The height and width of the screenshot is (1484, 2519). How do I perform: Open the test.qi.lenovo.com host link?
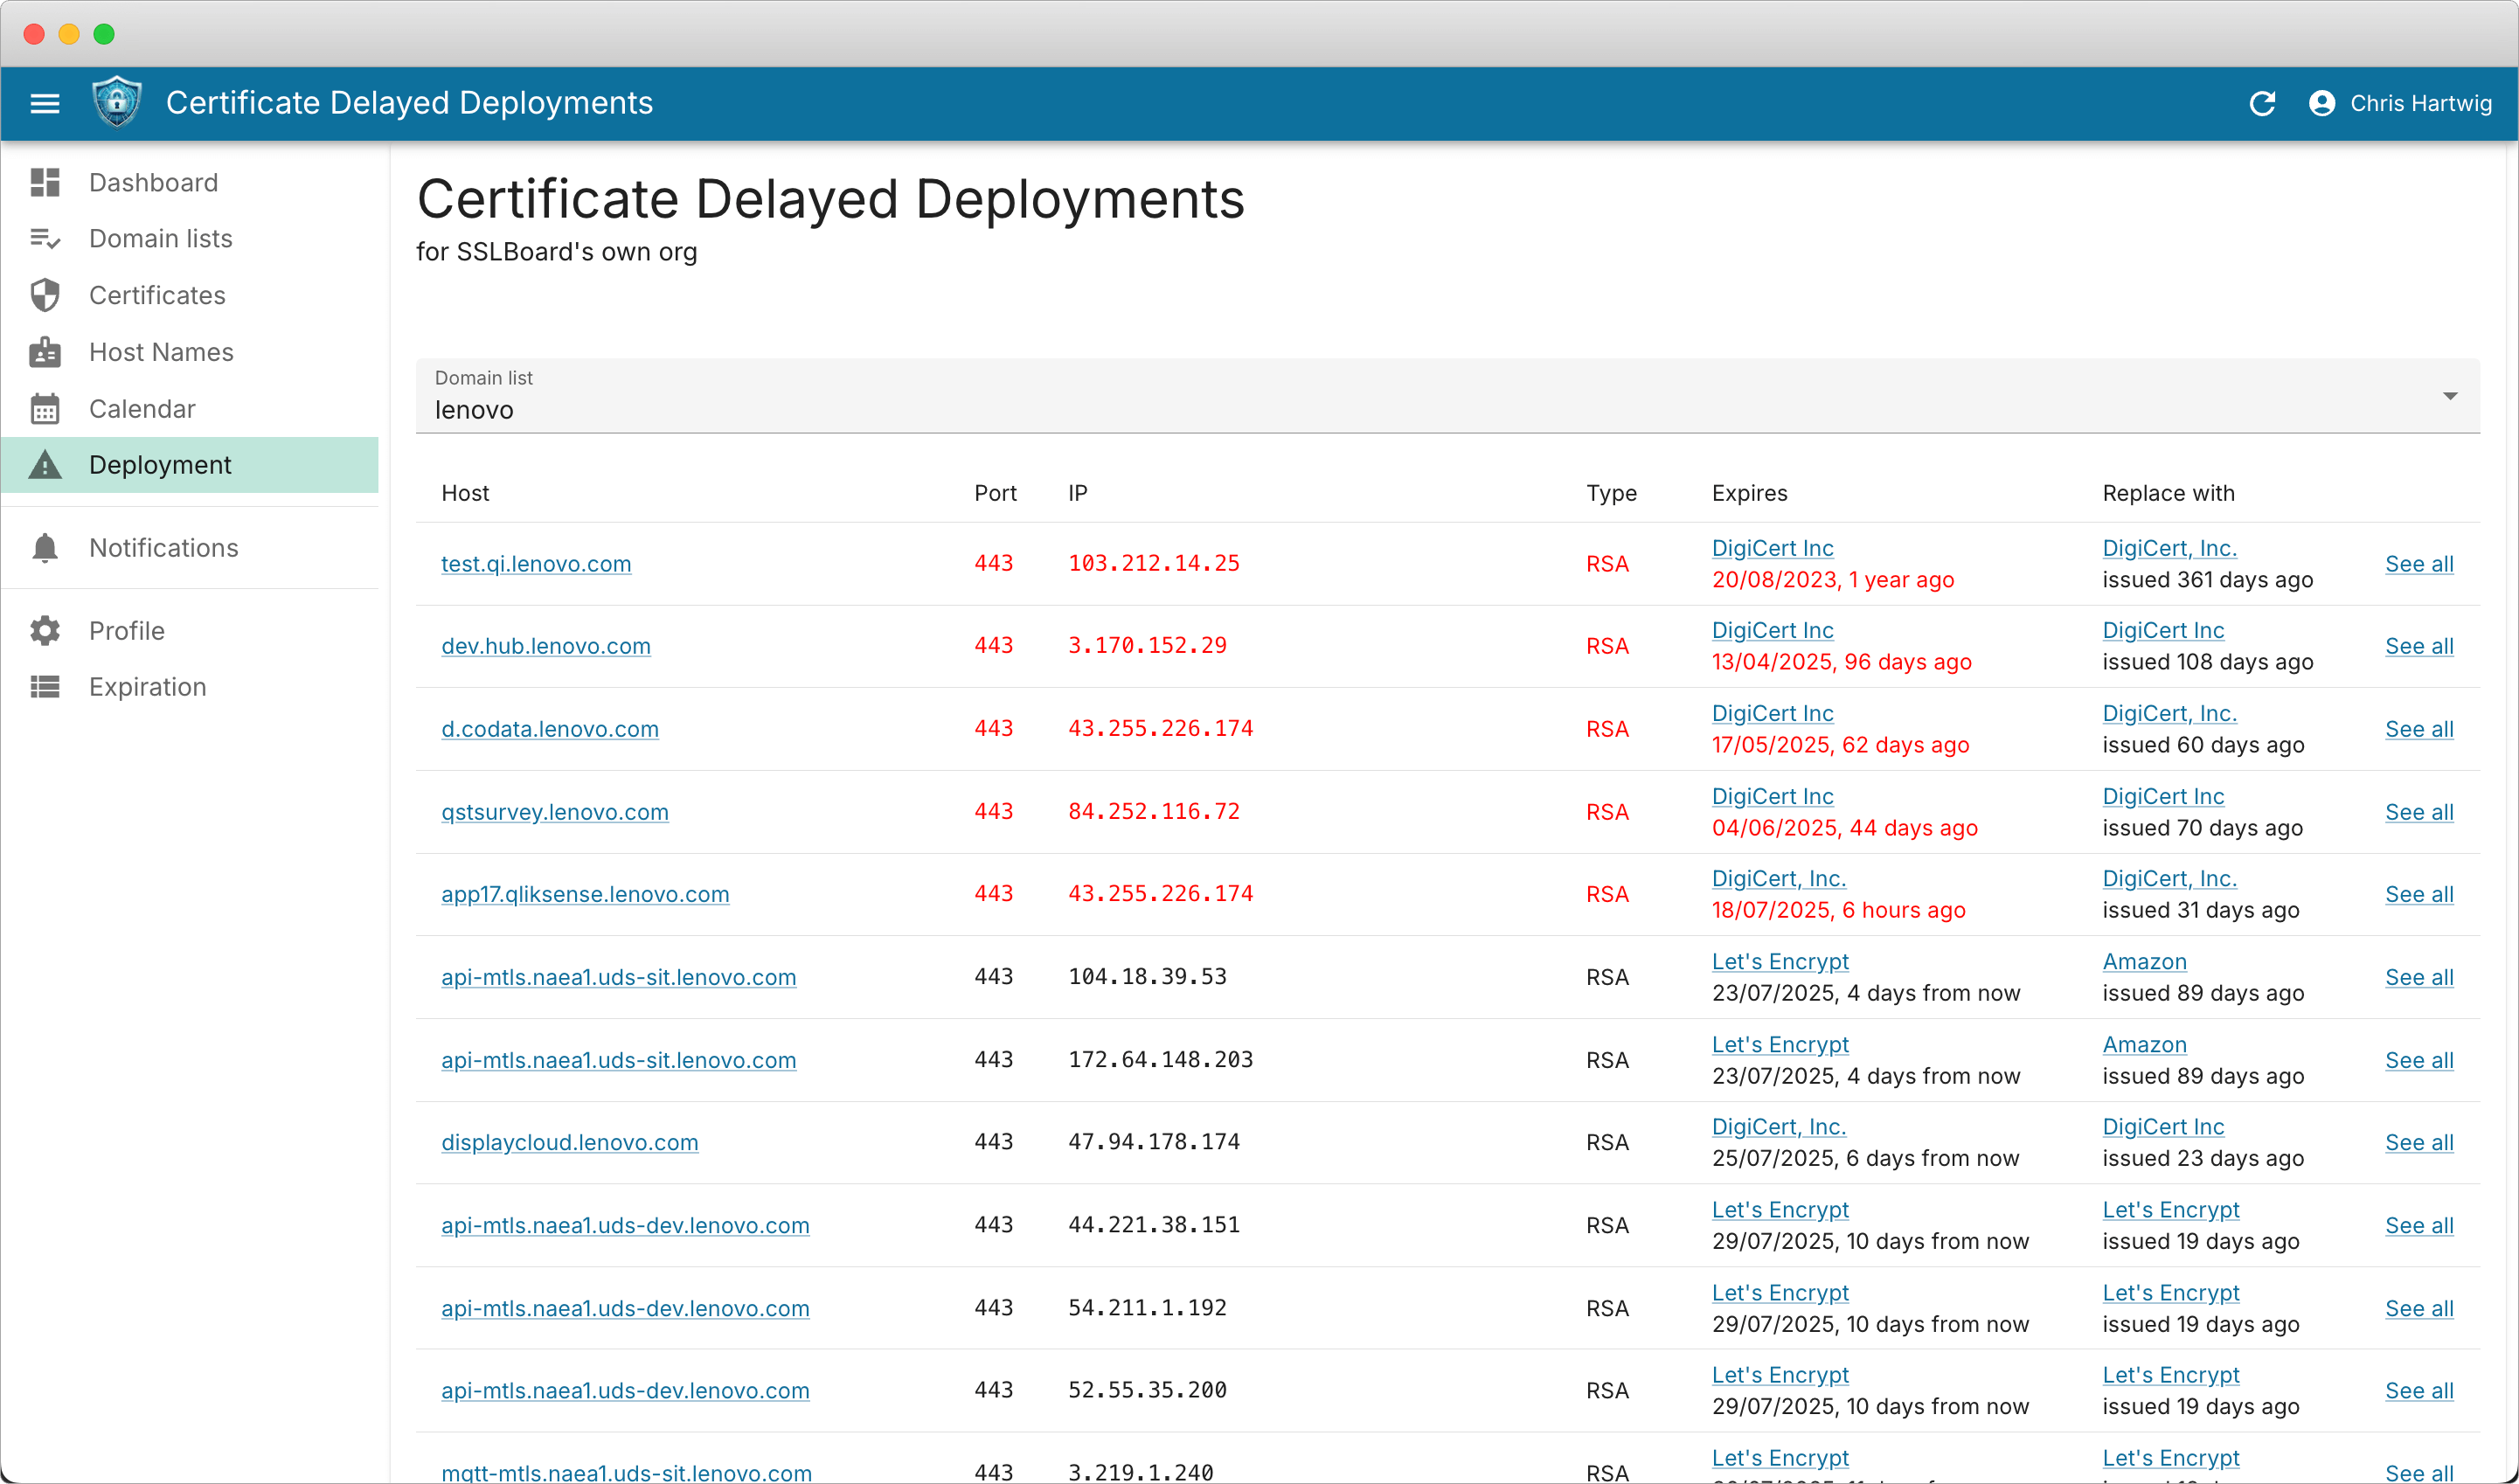coord(536,564)
